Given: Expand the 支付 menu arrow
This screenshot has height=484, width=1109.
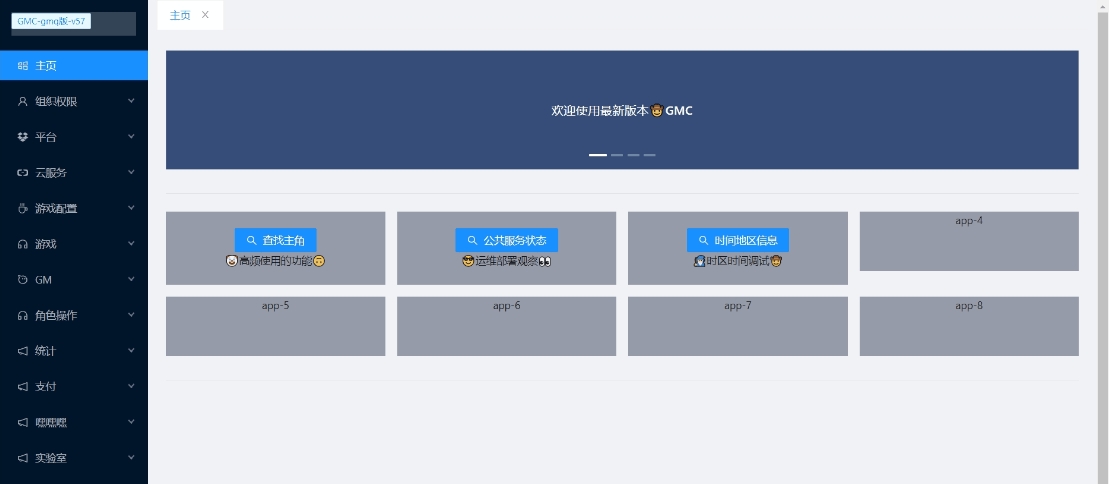Looking at the screenshot, I should click(131, 386).
